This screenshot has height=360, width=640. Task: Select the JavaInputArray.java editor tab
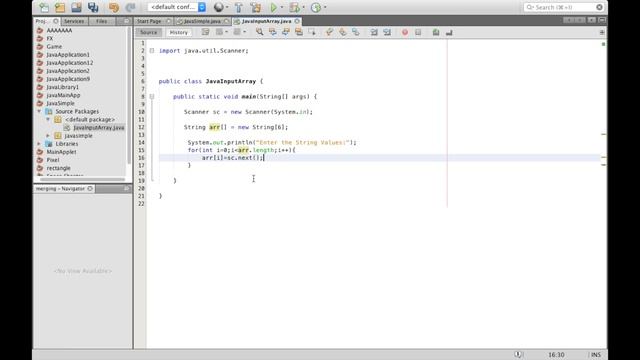coord(267,21)
